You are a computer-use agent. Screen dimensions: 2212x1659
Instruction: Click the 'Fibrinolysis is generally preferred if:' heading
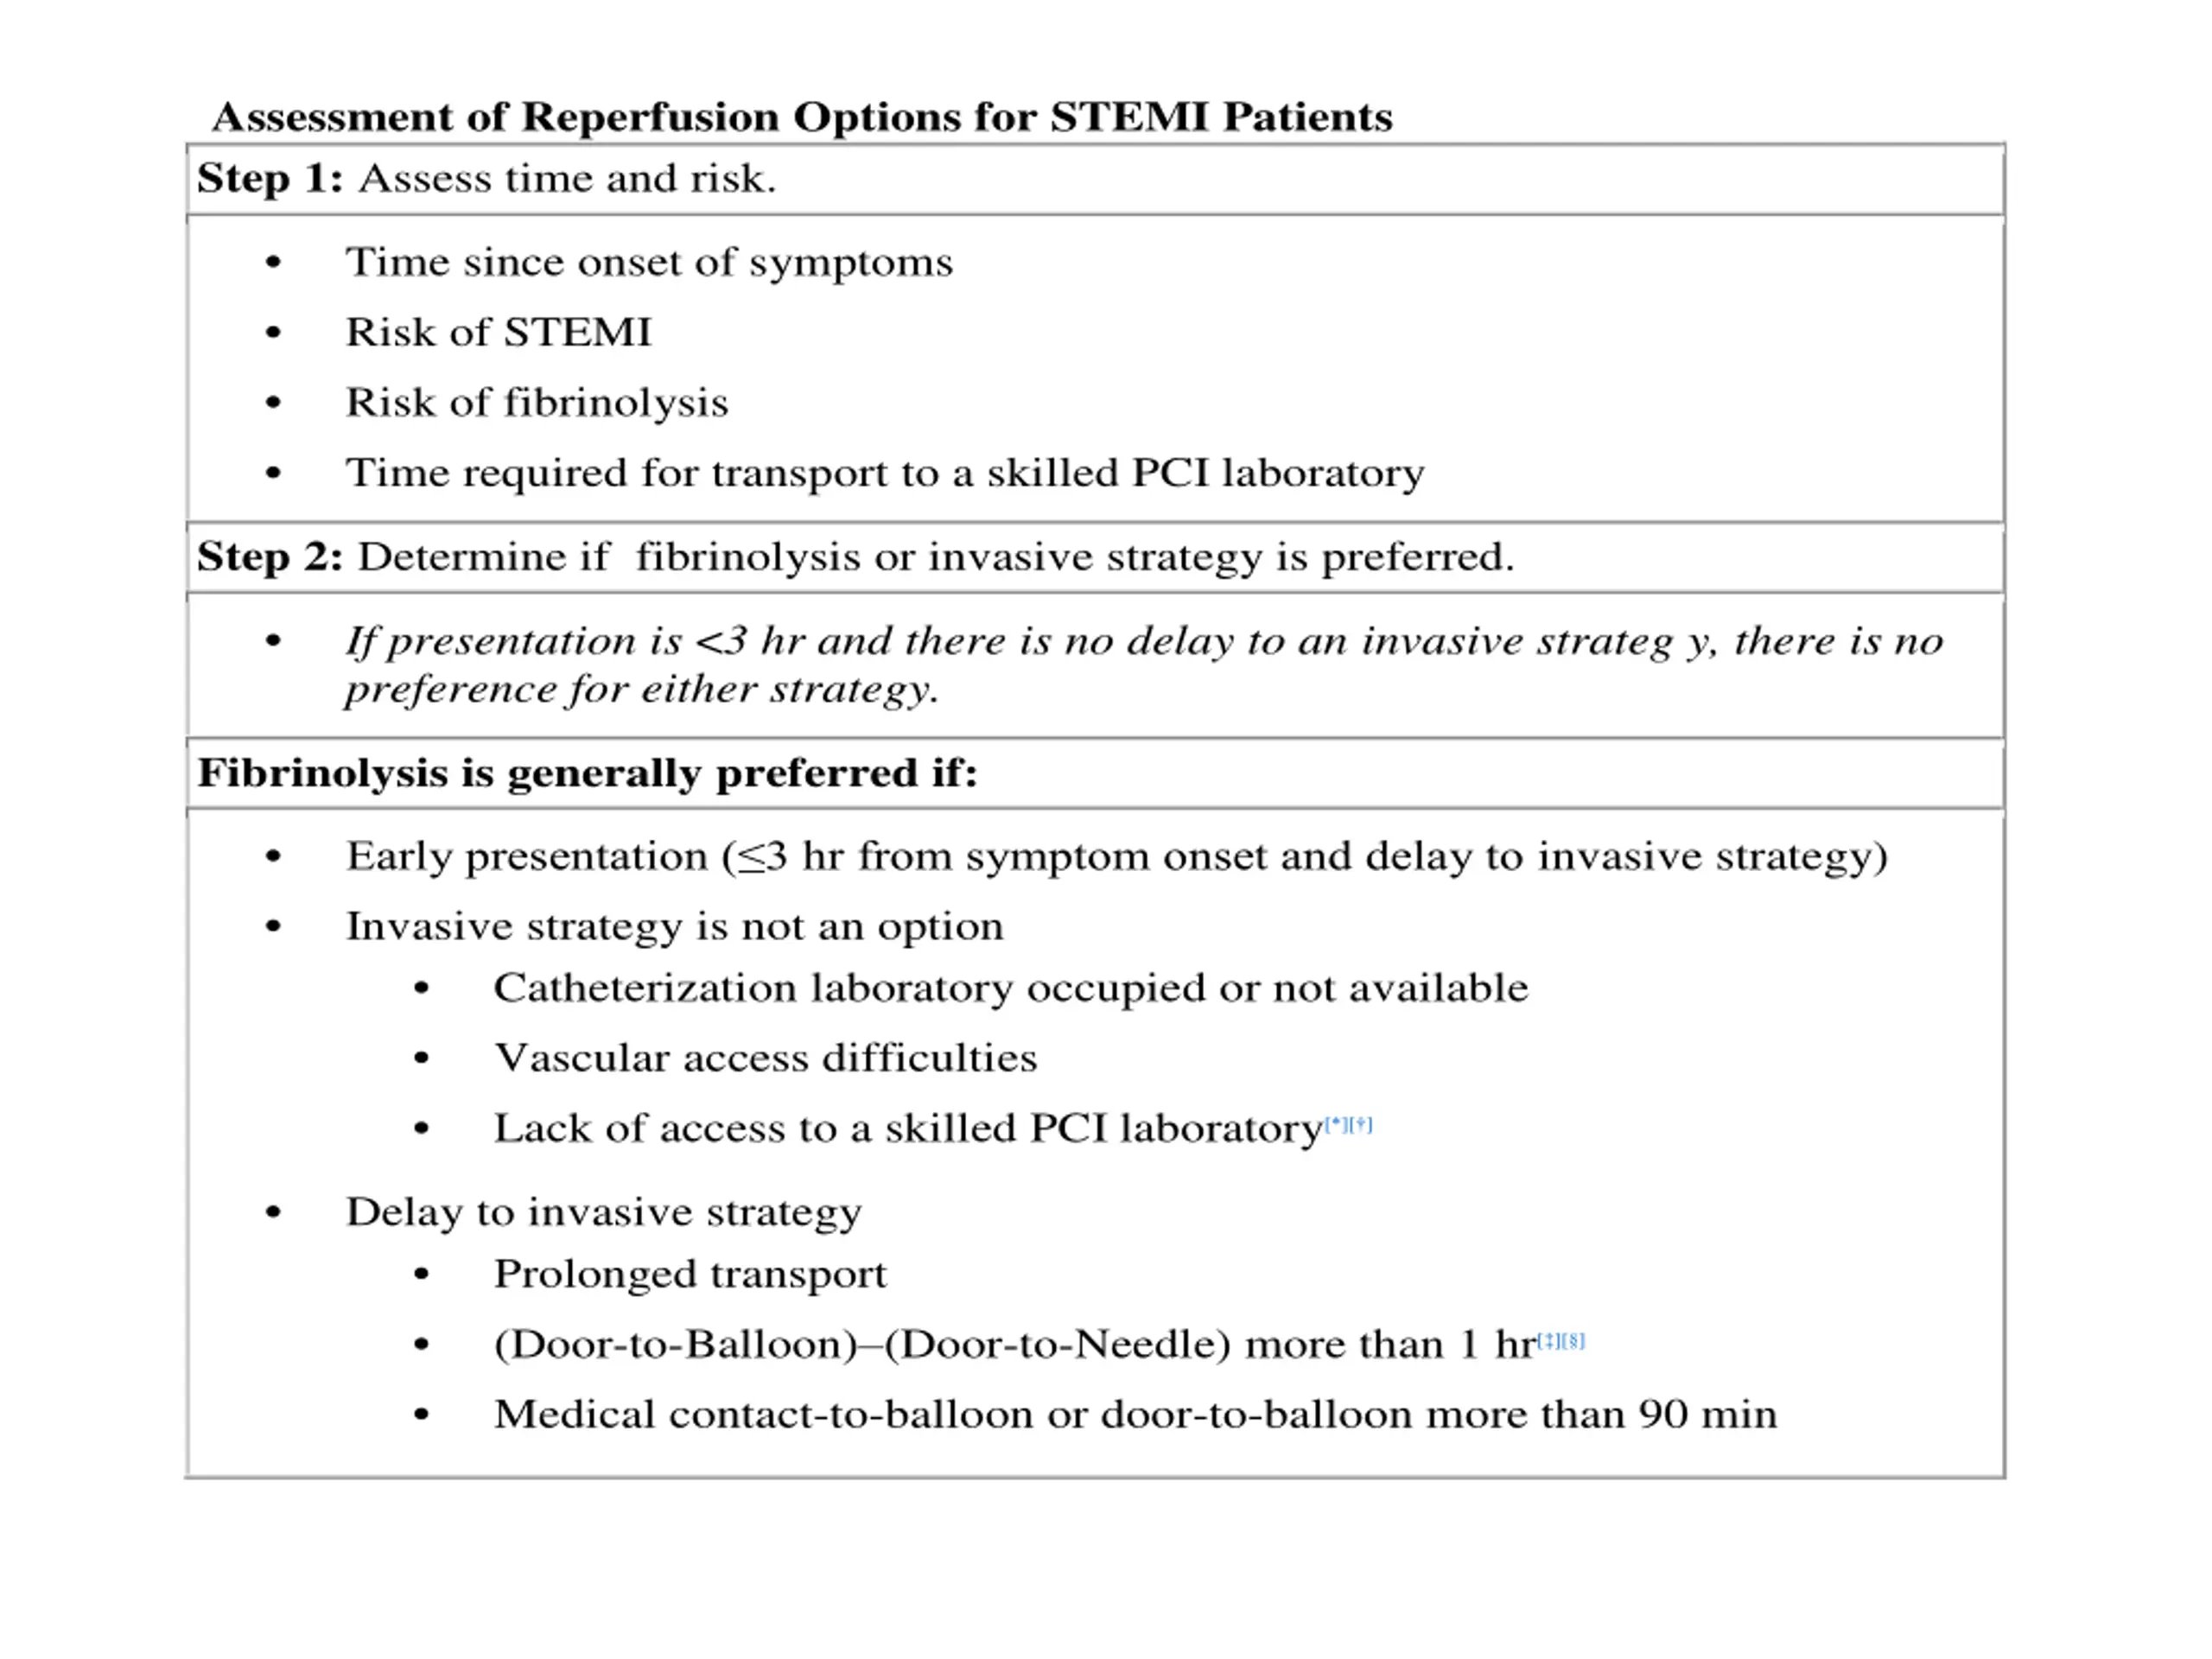[587, 773]
